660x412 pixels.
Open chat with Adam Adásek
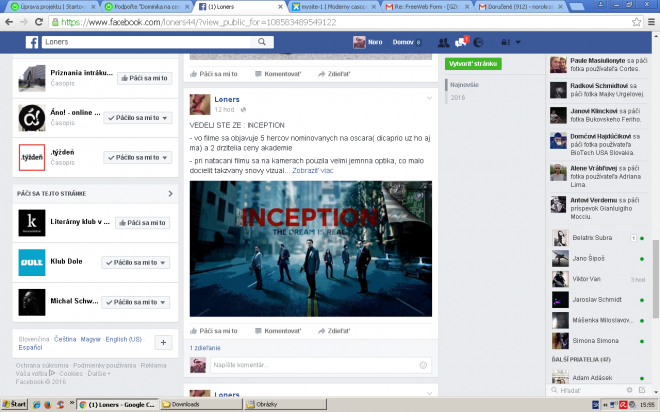[599, 377]
